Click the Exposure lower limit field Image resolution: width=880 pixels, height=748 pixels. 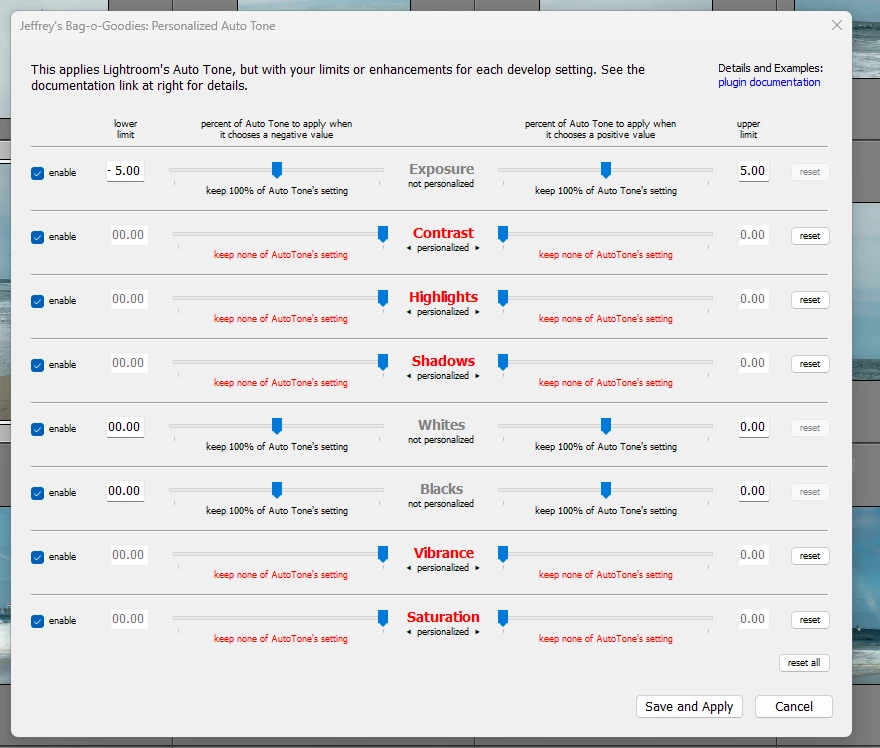point(125,171)
